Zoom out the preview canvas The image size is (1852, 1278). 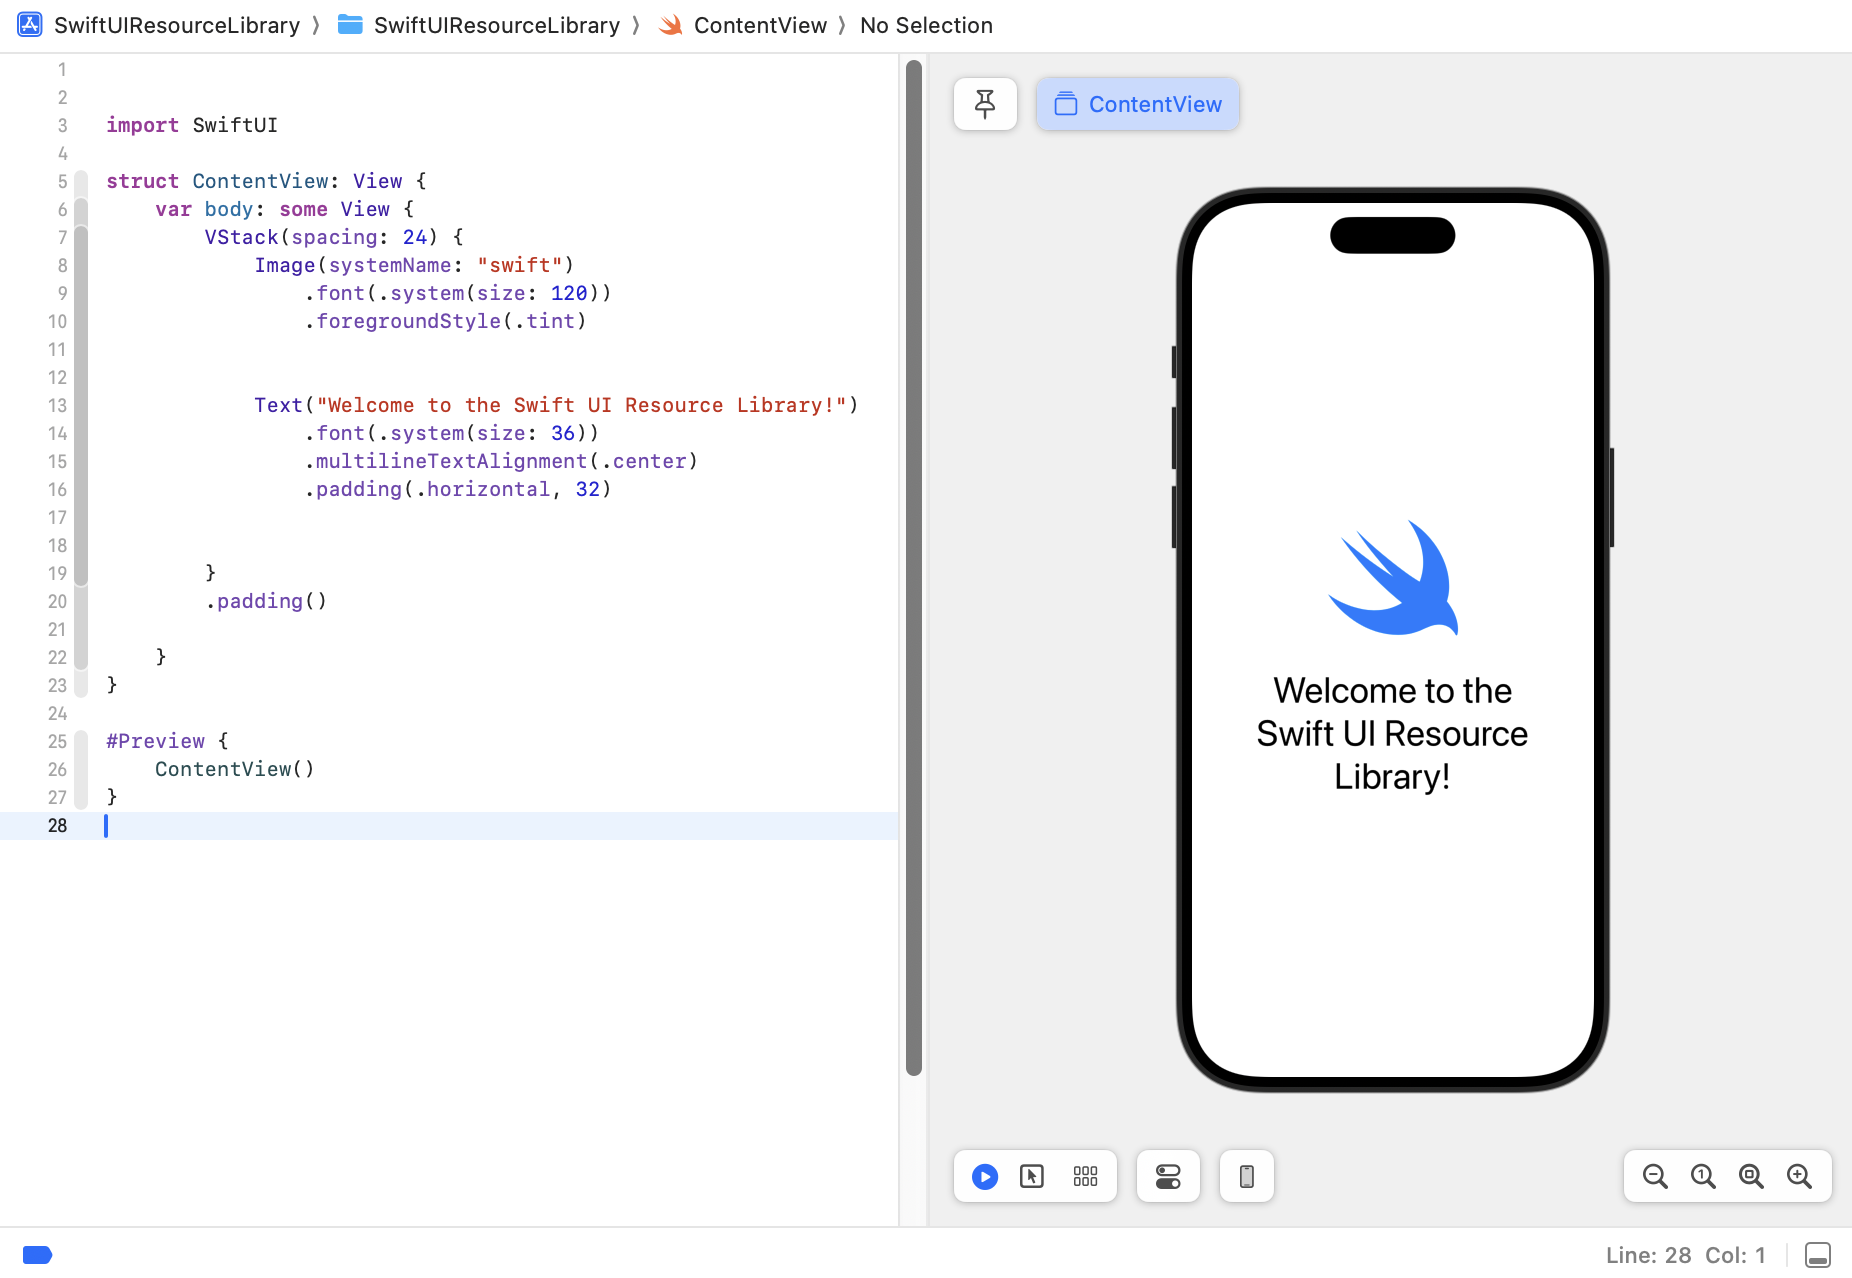pos(1655,1176)
